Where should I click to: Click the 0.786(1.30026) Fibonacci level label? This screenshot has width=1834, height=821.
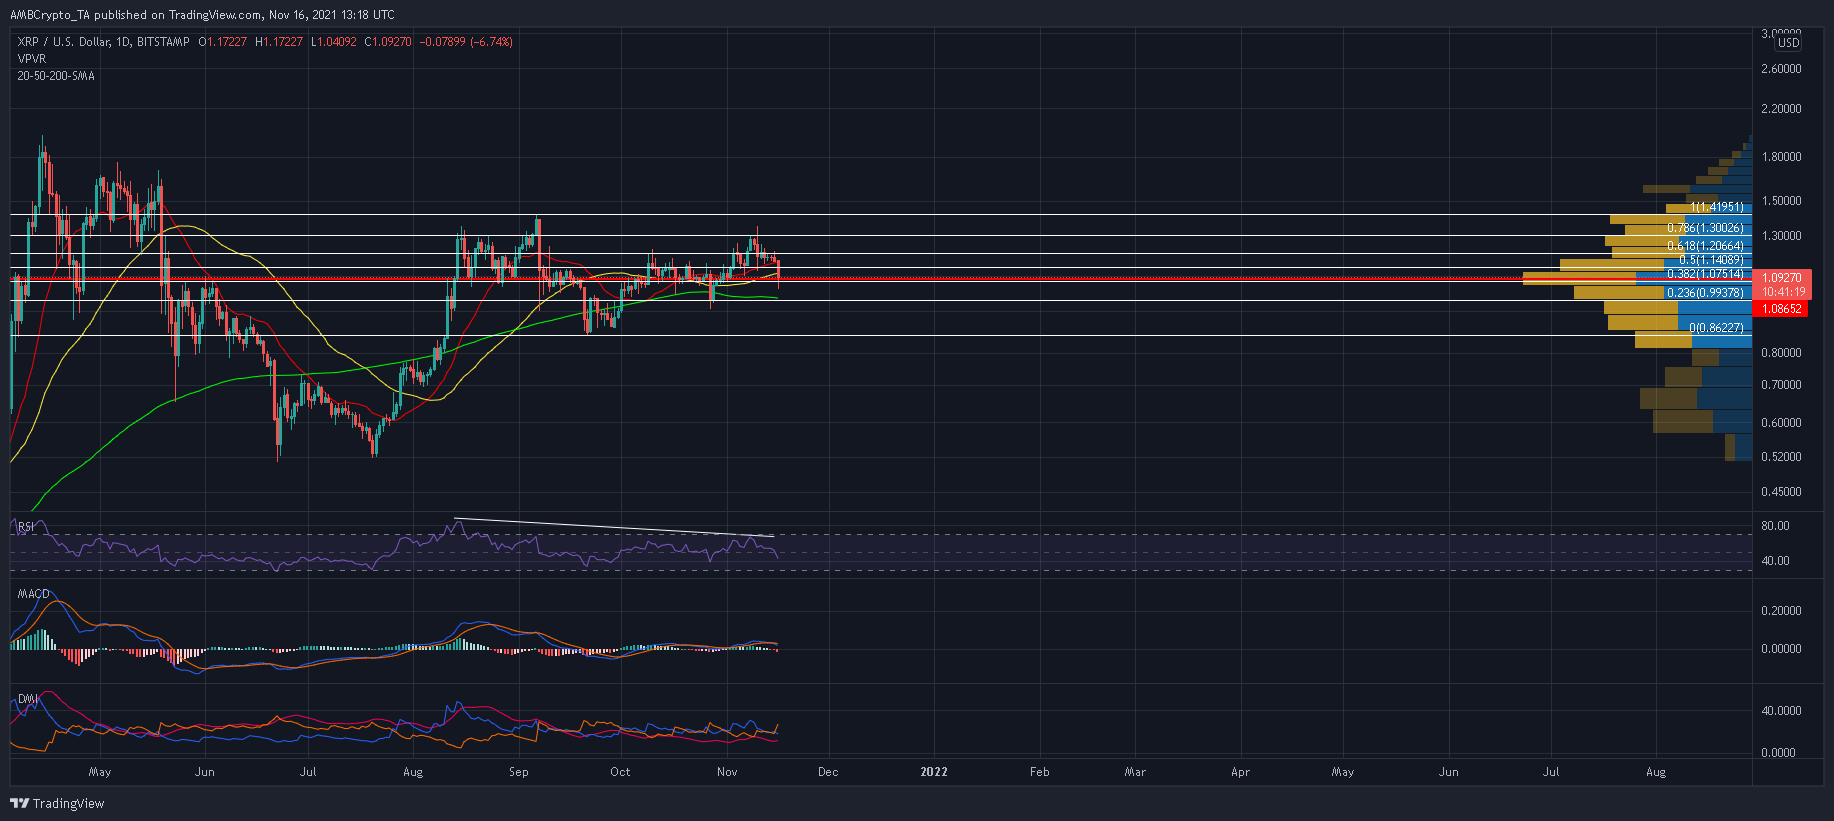tap(1705, 228)
